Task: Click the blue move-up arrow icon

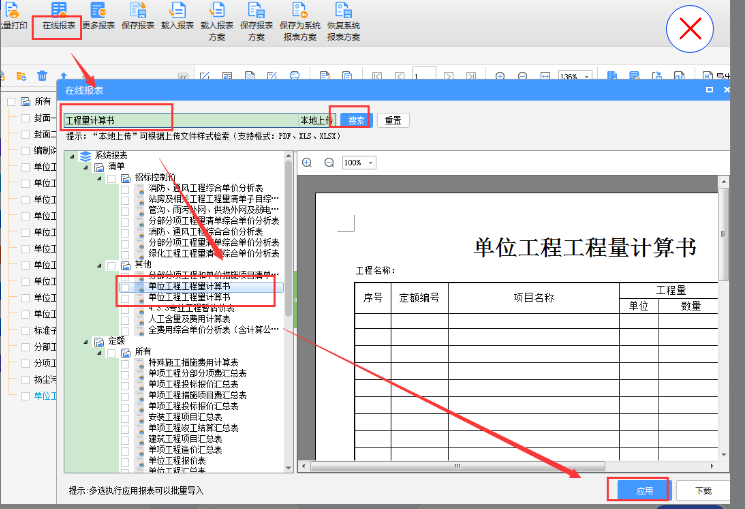Action: (64, 76)
